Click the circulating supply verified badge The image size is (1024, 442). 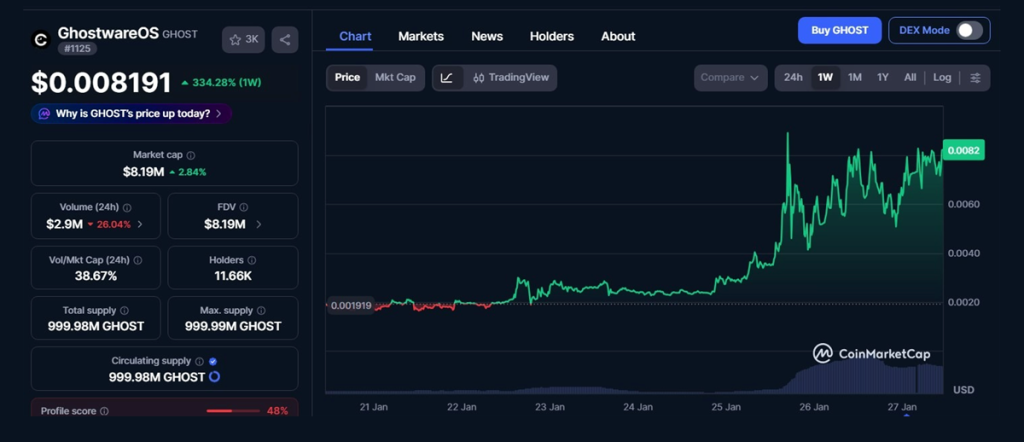213,361
